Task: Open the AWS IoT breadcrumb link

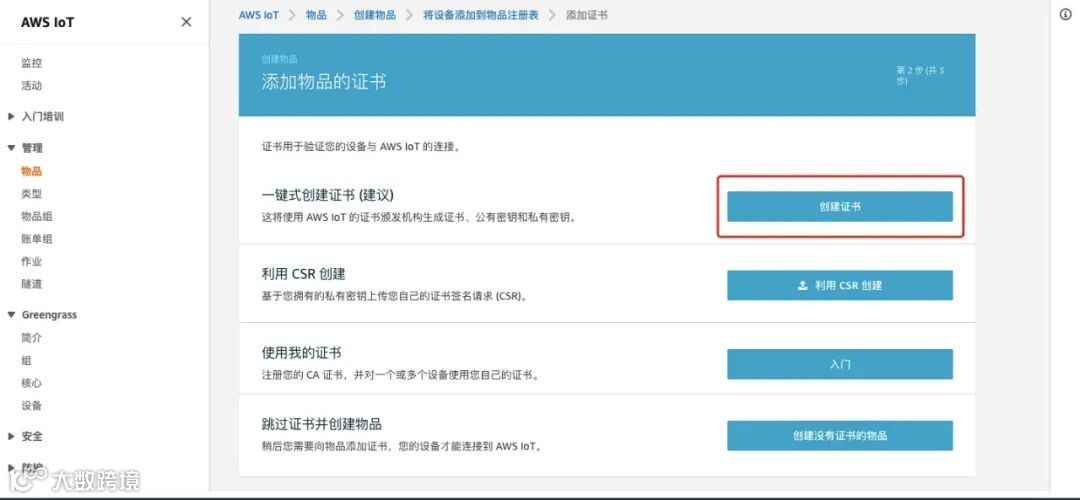Action: click(x=259, y=14)
